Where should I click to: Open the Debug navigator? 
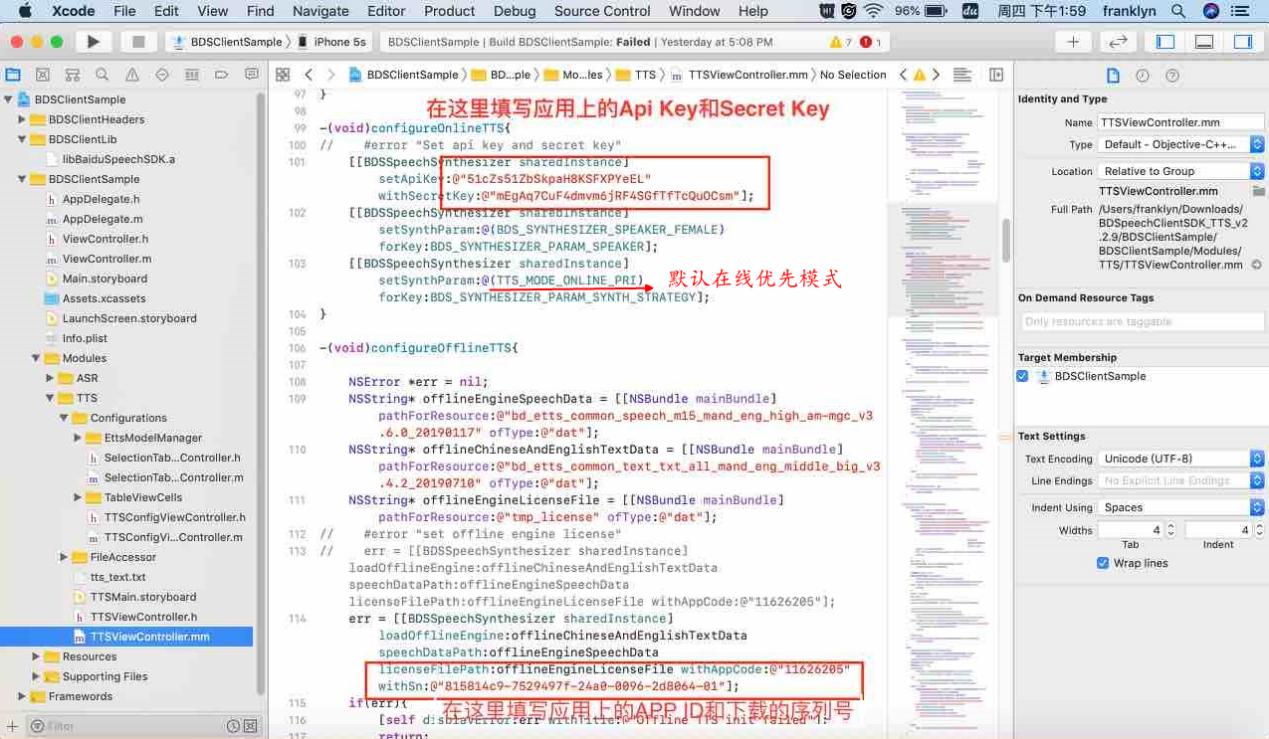tap(191, 75)
